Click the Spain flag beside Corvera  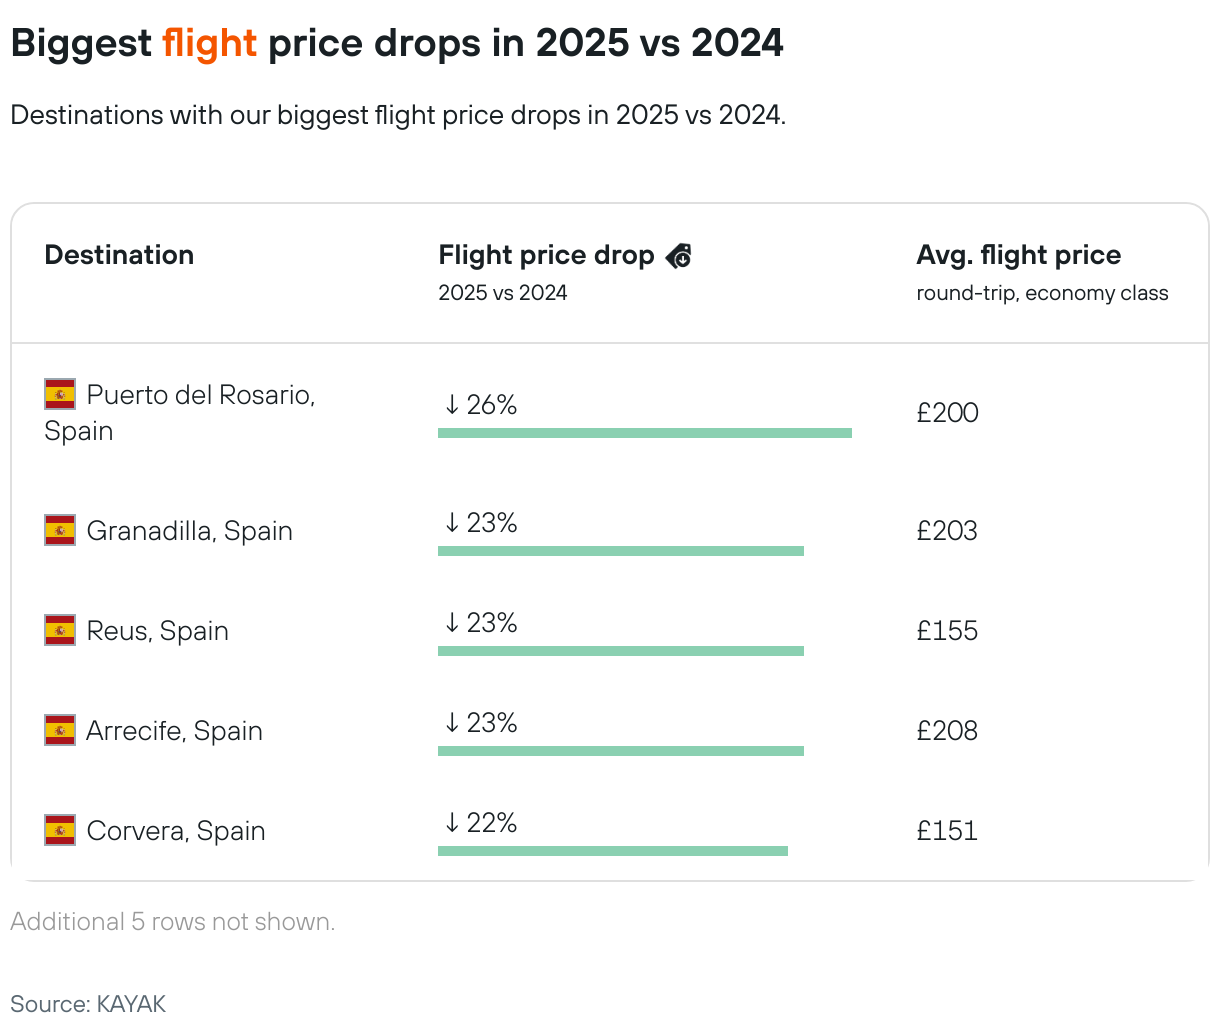coord(60,830)
